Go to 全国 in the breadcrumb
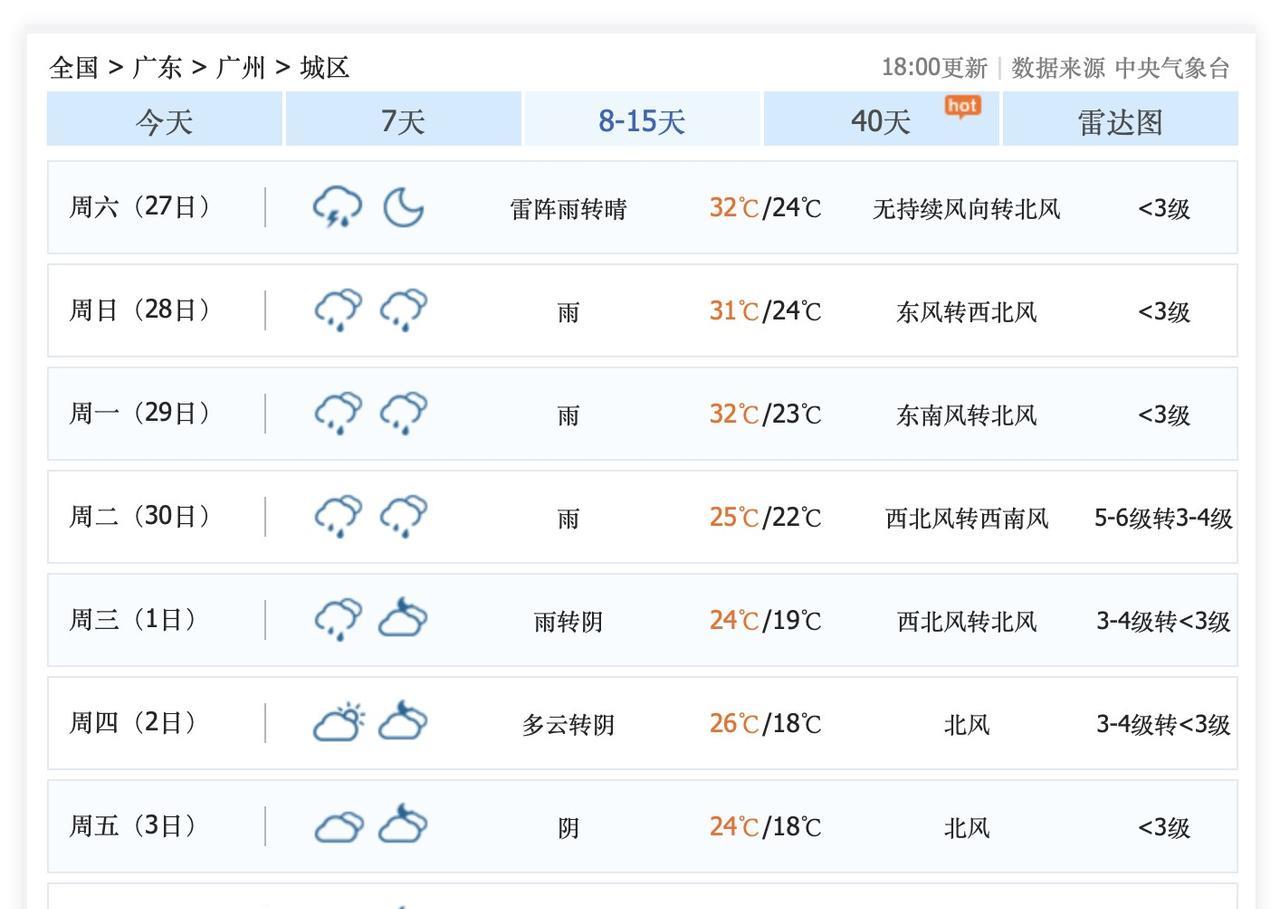Image resolution: width=1280 pixels, height=909 pixels. [74, 68]
